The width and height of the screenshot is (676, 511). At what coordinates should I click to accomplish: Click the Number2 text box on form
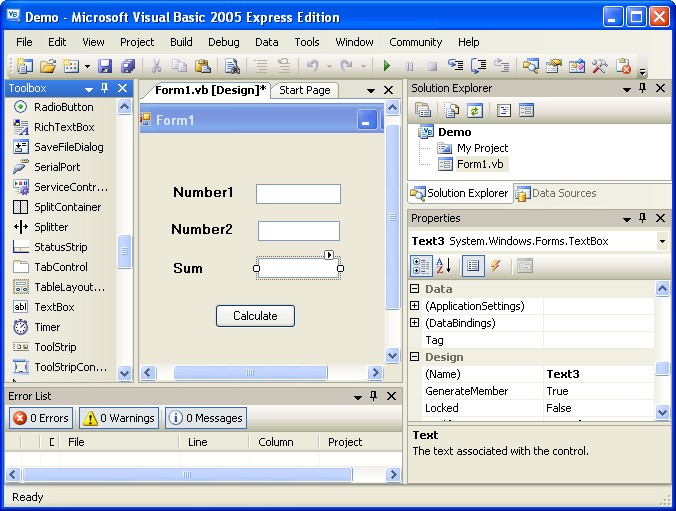pos(298,231)
